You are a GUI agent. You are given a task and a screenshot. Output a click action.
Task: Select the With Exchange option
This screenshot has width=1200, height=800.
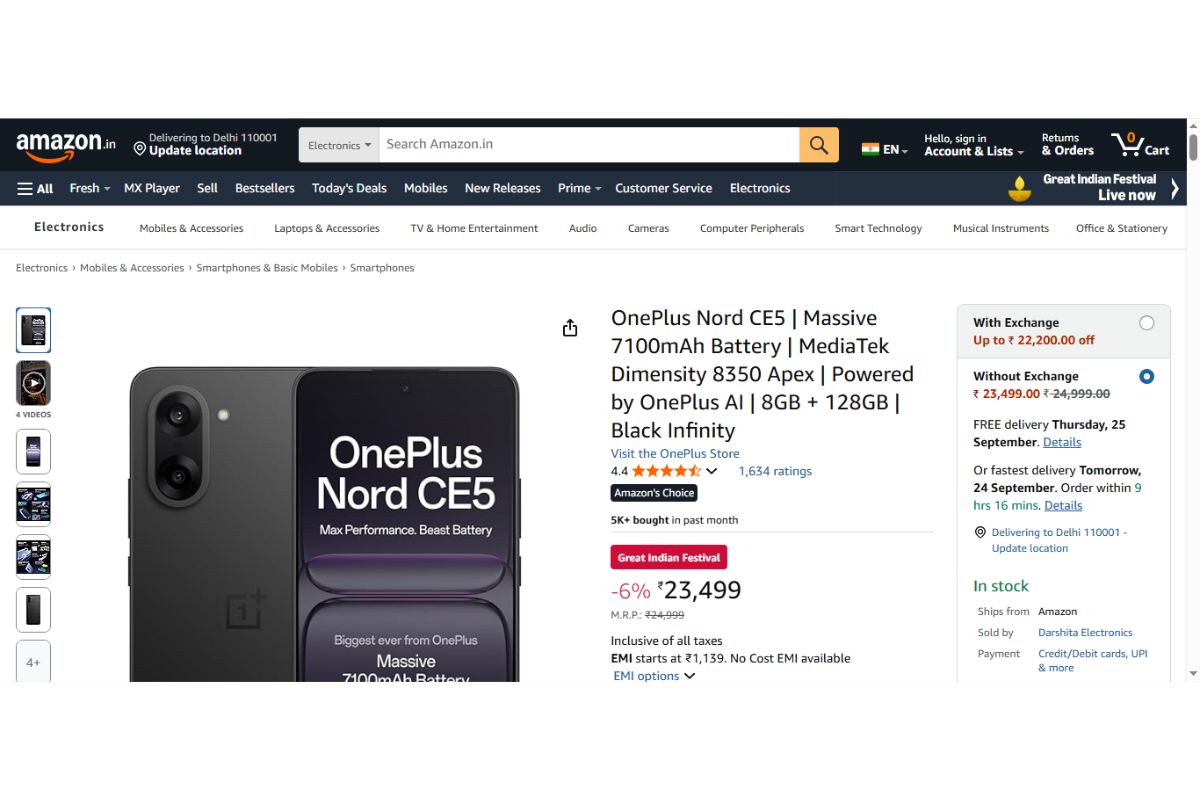tap(1147, 322)
